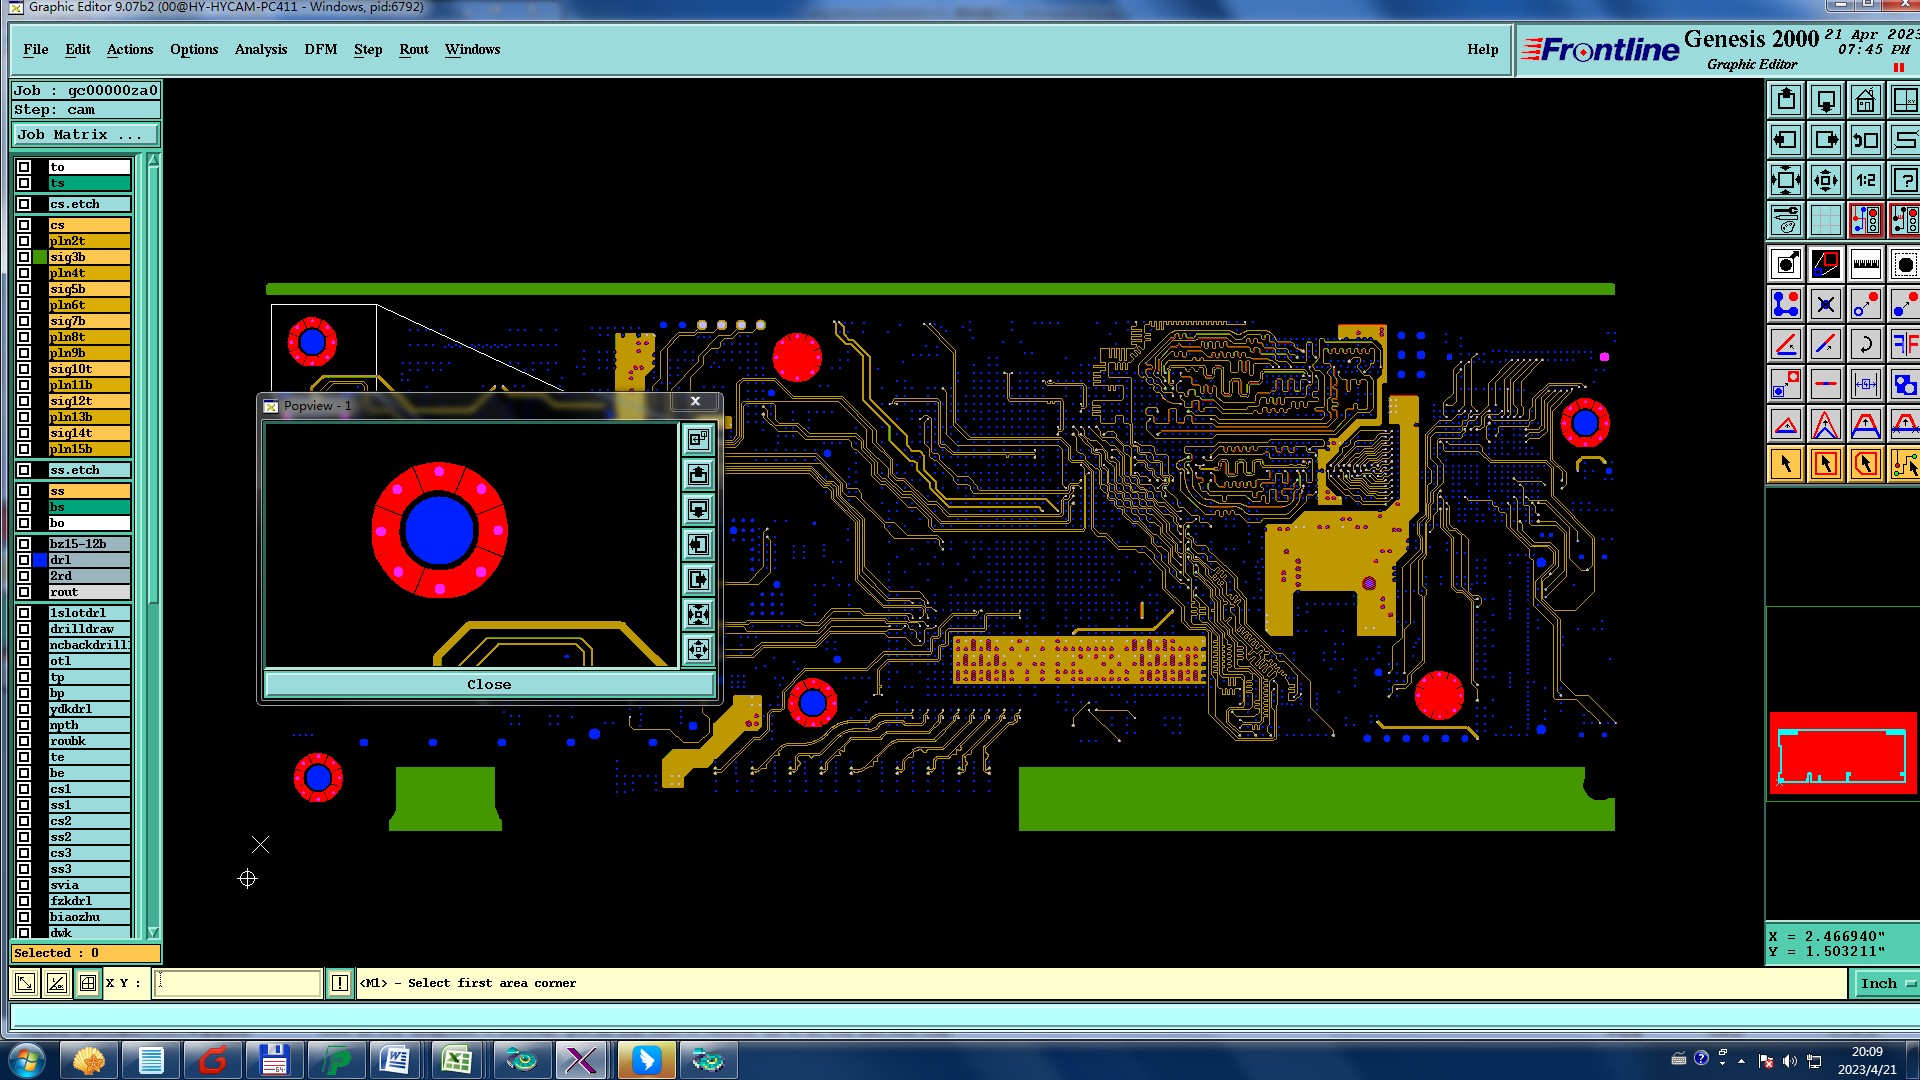
Task: Click the grid display icon
Action: coord(1826,220)
